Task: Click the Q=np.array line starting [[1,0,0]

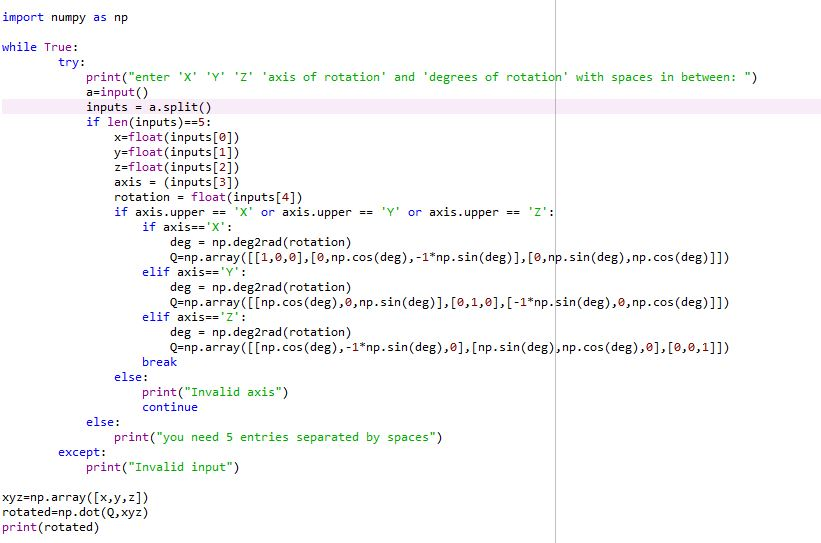Action: [x=449, y=258]
